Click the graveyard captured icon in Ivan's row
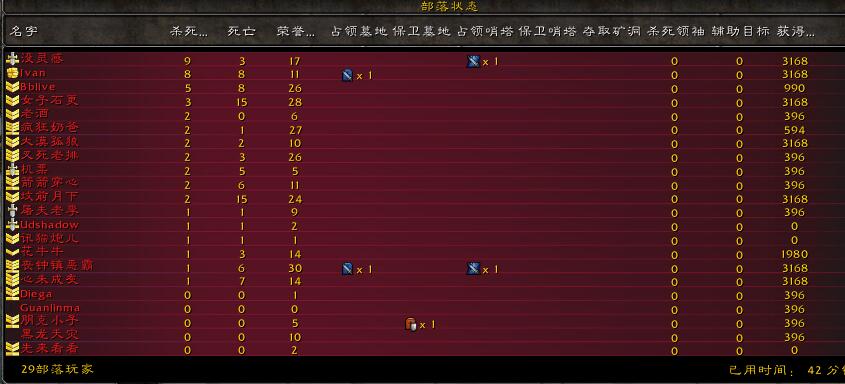845x384 pixels. pos(348,75)
